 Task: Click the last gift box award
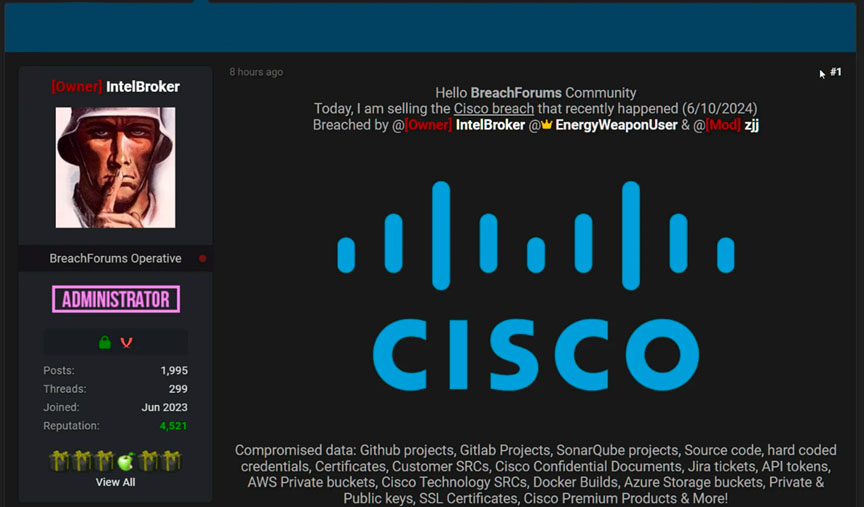pos(171,461)
